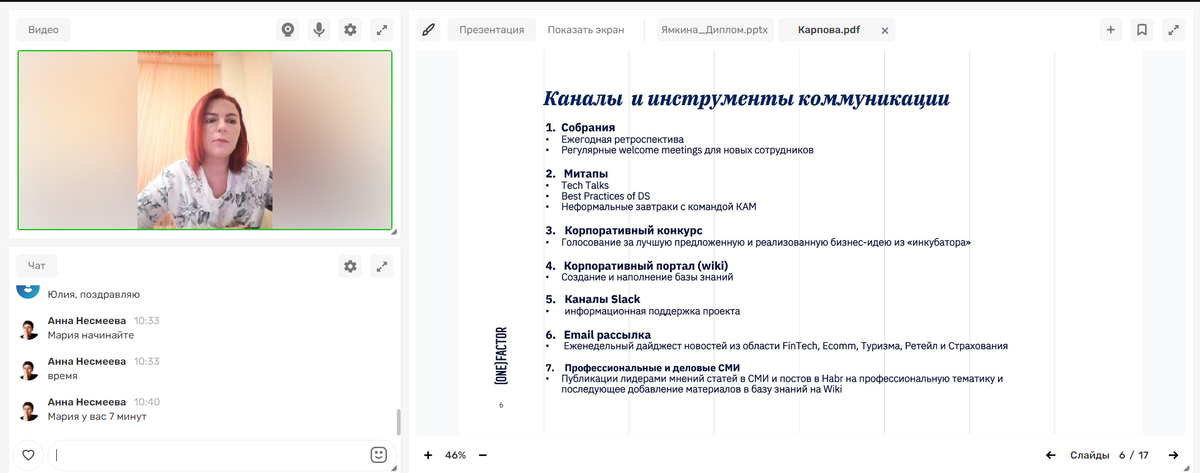
Task: Close the Карпова.pdf tab
Action: [884, 31]
